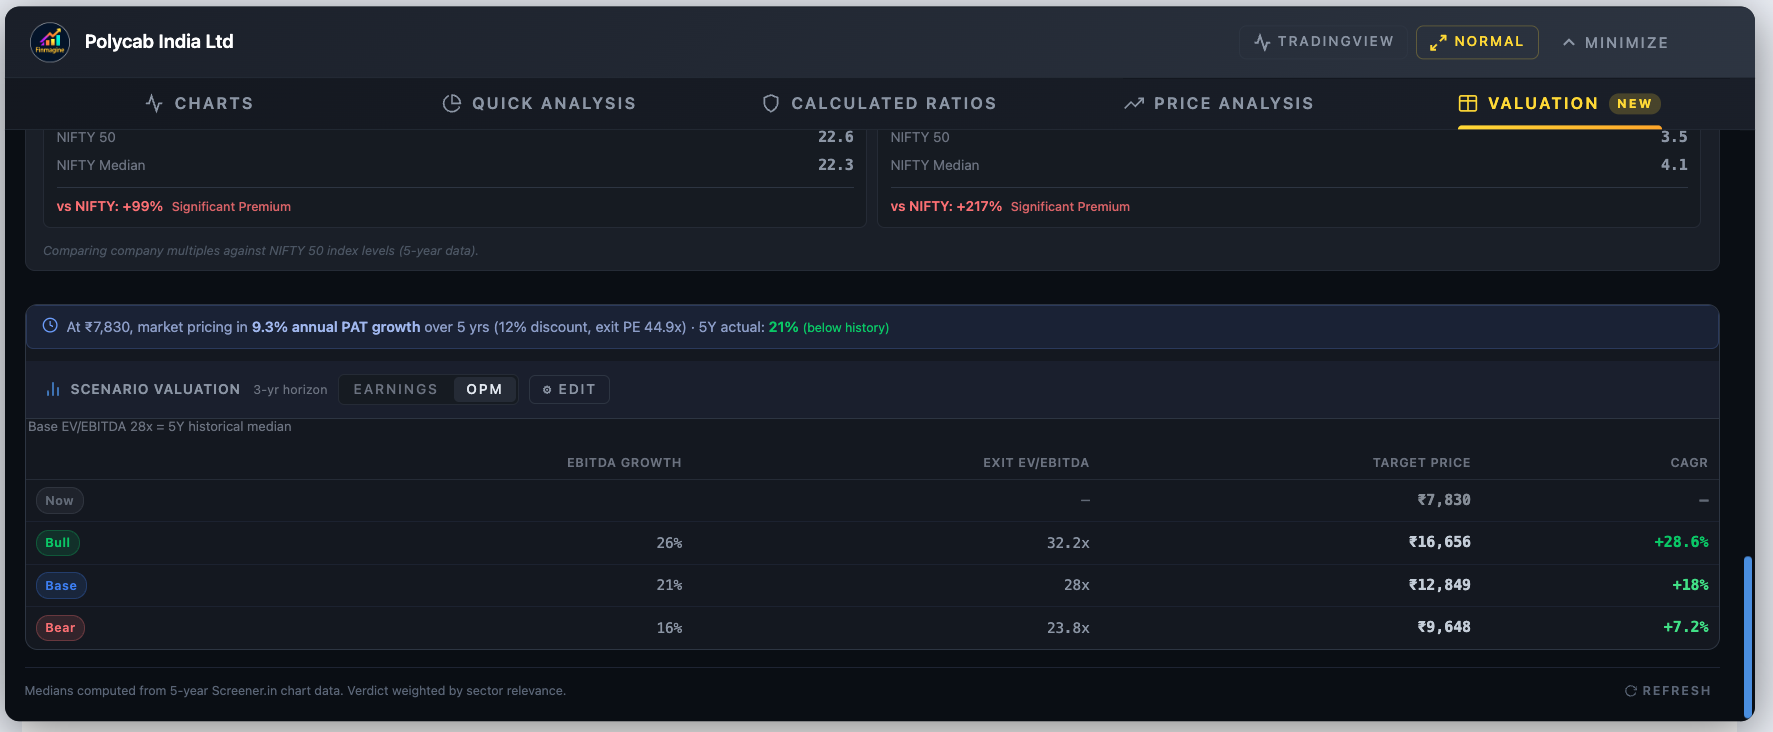Click the EXIT EV/EBITDA column header
Image resolution: width=1773 pixels, height=732 pixels.
click(x=1036, y=463)
